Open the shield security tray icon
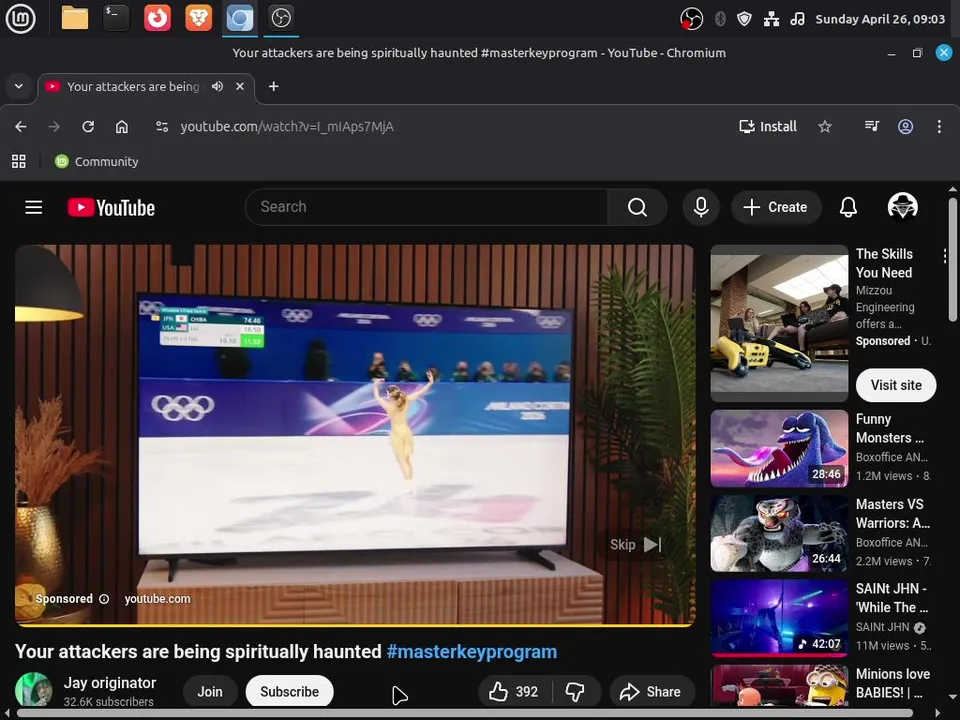The width and height of the screenshot is (960, 720). (744, 19)
